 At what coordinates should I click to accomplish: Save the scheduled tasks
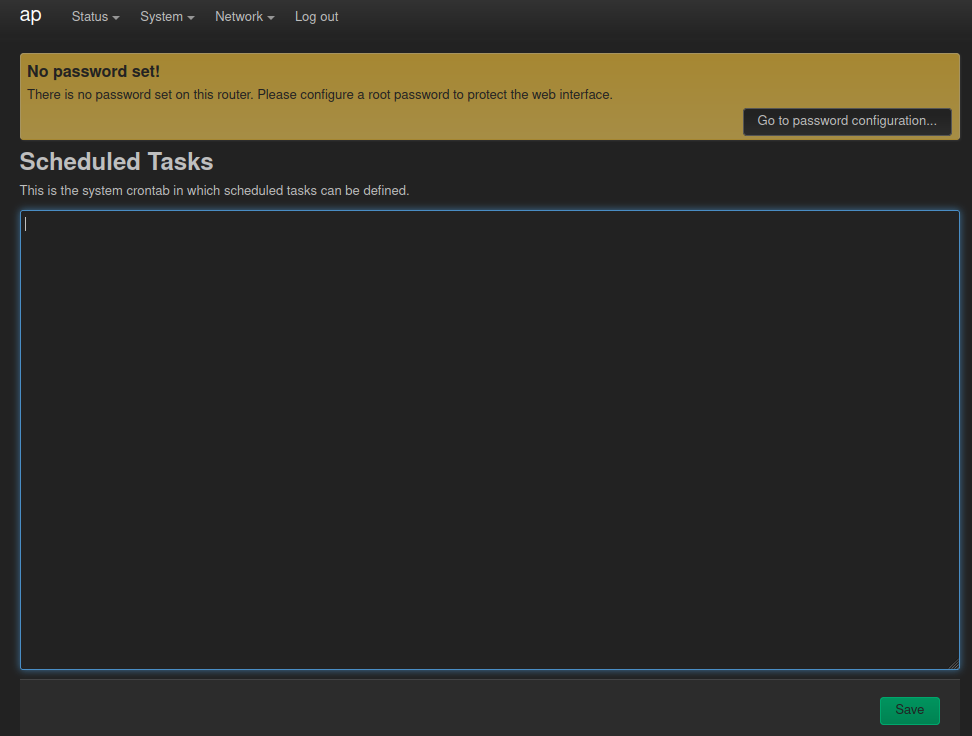pos(909,710)
